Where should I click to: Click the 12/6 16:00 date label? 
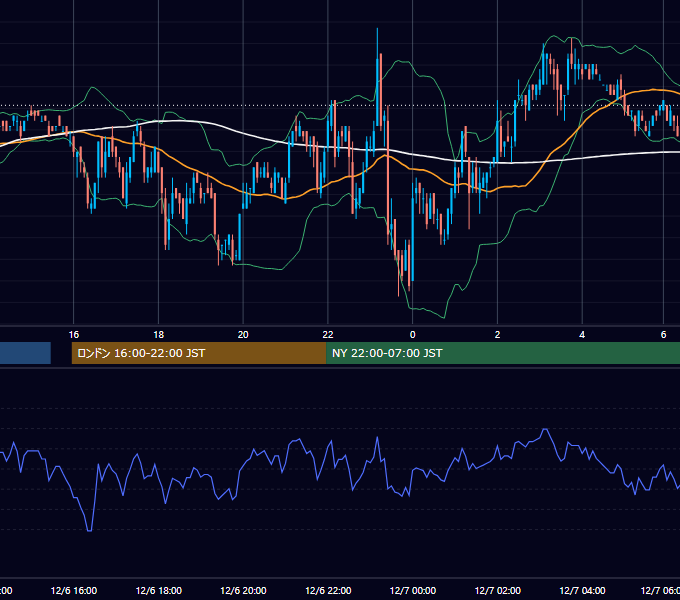coord(74,591)
